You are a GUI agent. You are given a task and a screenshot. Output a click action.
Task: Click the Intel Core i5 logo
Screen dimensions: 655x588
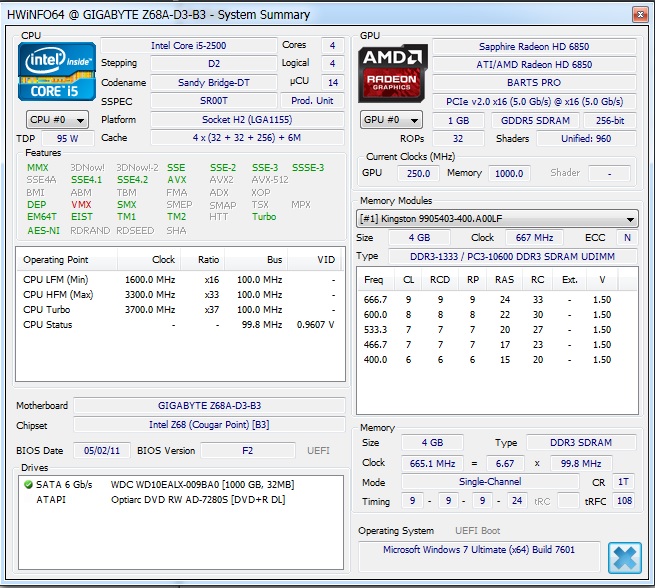pyautogui.click(x=57, y=71)
